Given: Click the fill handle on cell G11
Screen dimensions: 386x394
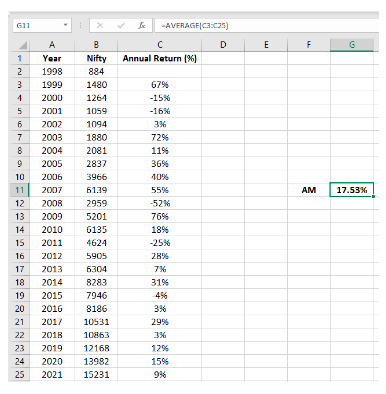Looking at the screenshot, I should (373, 196).
